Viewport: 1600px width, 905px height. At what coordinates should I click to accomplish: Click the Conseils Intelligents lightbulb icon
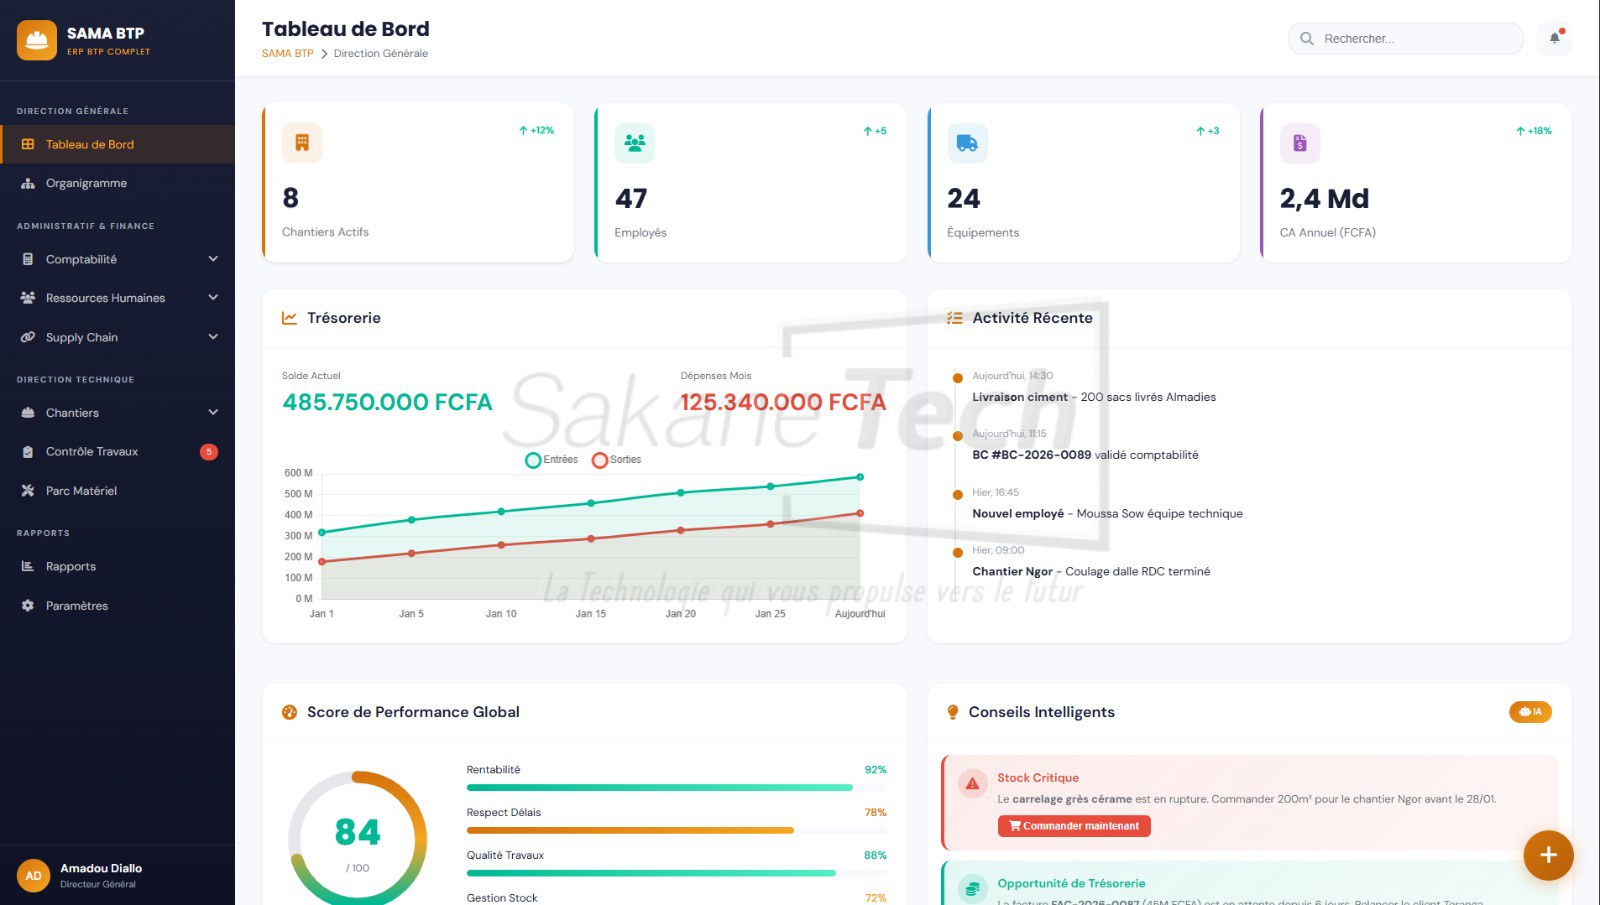pyautogui.click(x=953, y=712)
